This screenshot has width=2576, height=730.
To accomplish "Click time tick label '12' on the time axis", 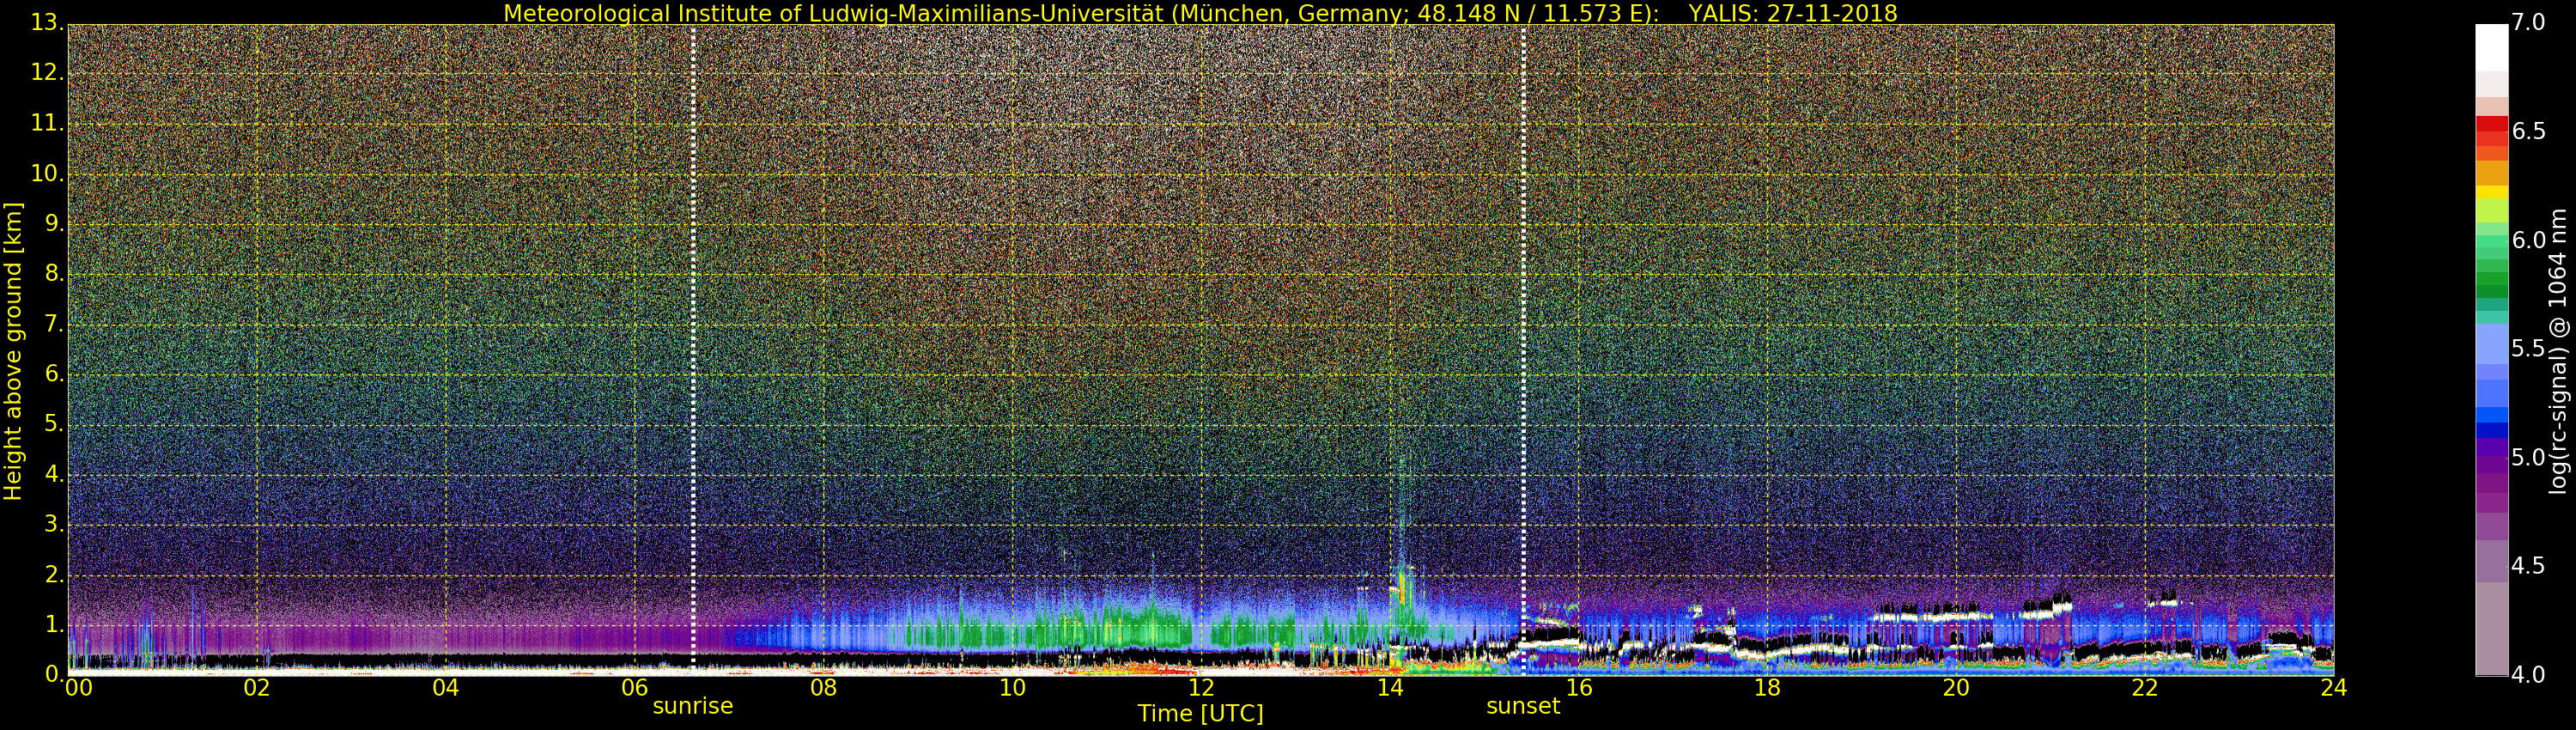I will coord(1201,688).
